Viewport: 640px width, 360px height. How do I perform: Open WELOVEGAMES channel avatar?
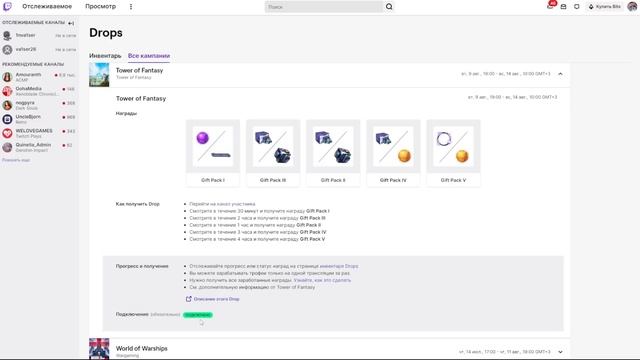pyautogui.click(x=7, y=133)
